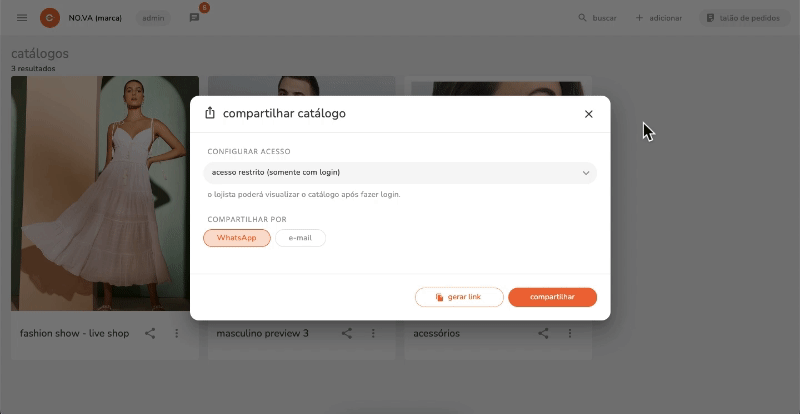Open the messages chat icon
Image resolution: width=800 pixels, height=414 pixels.
[194, 18]
